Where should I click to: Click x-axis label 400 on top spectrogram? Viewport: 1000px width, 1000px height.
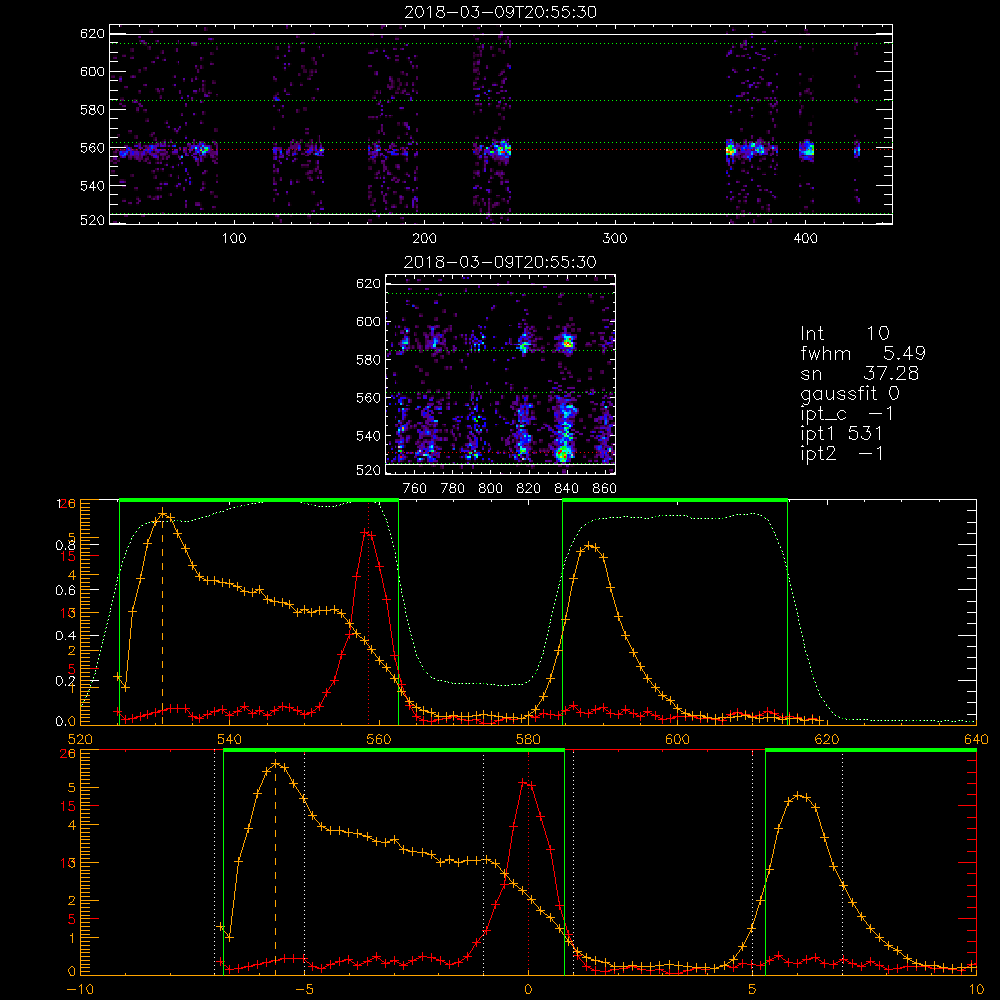click(805, 239)
